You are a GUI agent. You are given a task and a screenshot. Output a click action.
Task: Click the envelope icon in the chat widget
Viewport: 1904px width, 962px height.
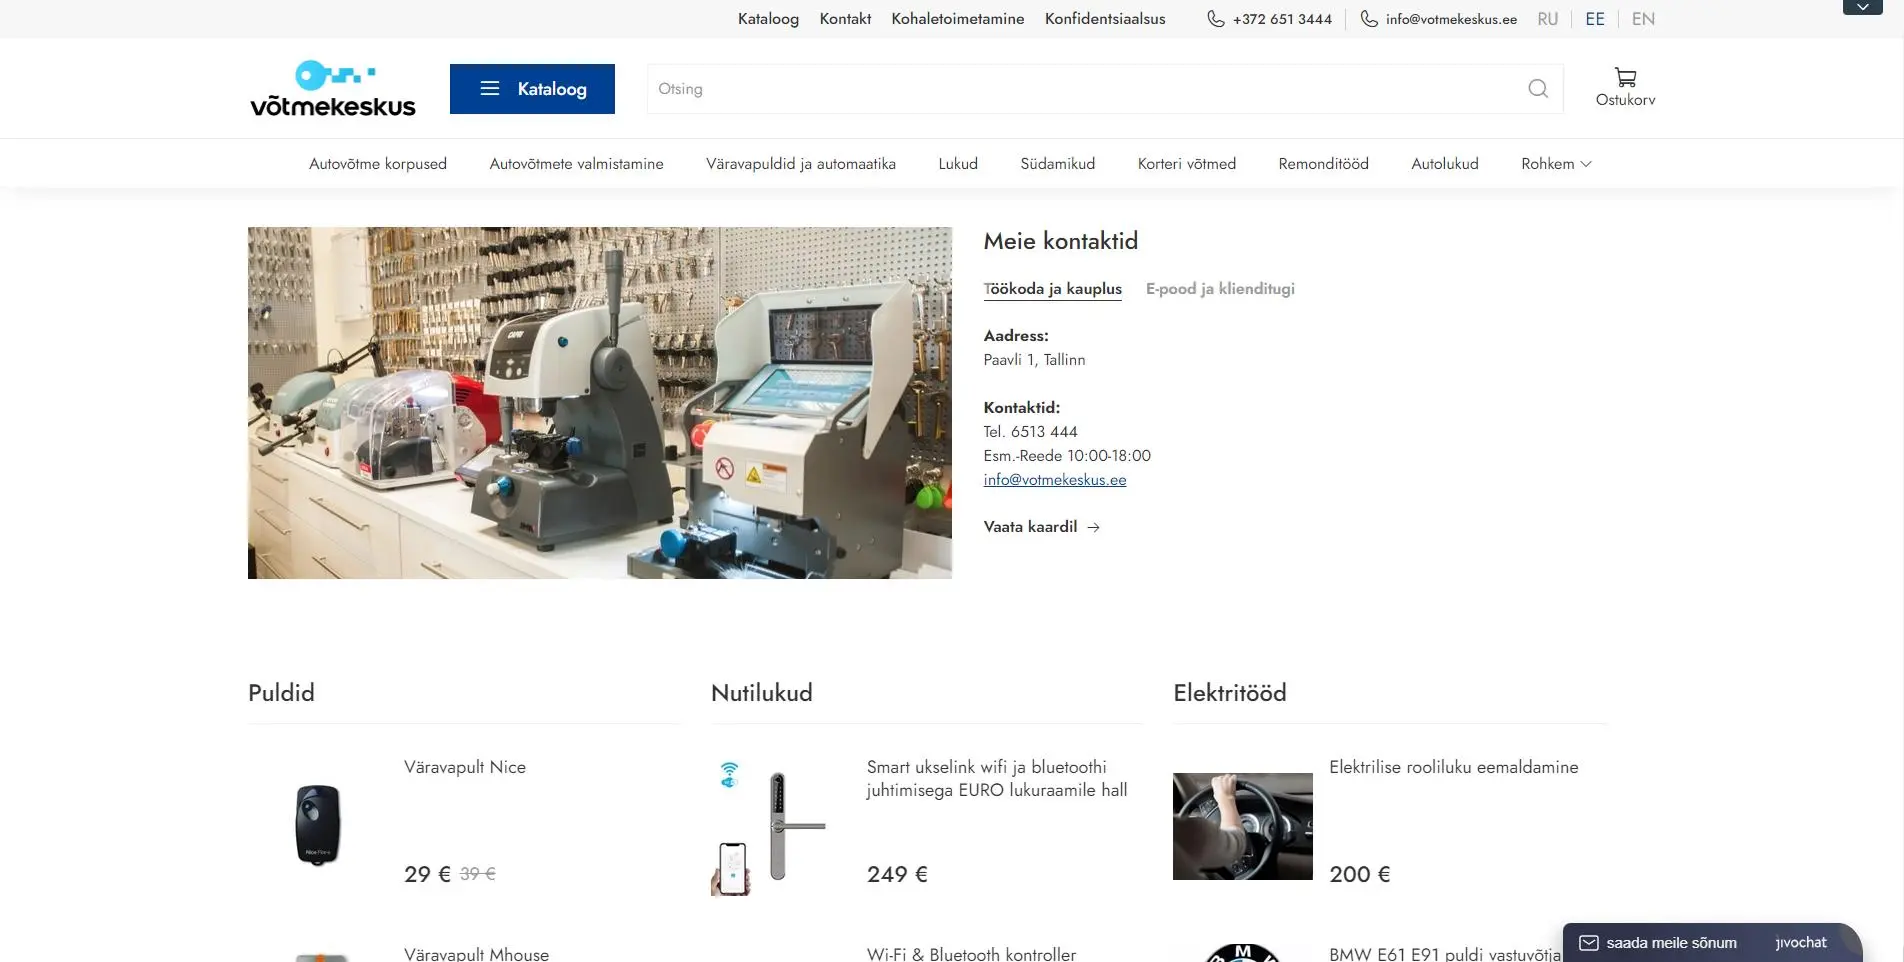pyautogui.click(x=1589, y=943)
